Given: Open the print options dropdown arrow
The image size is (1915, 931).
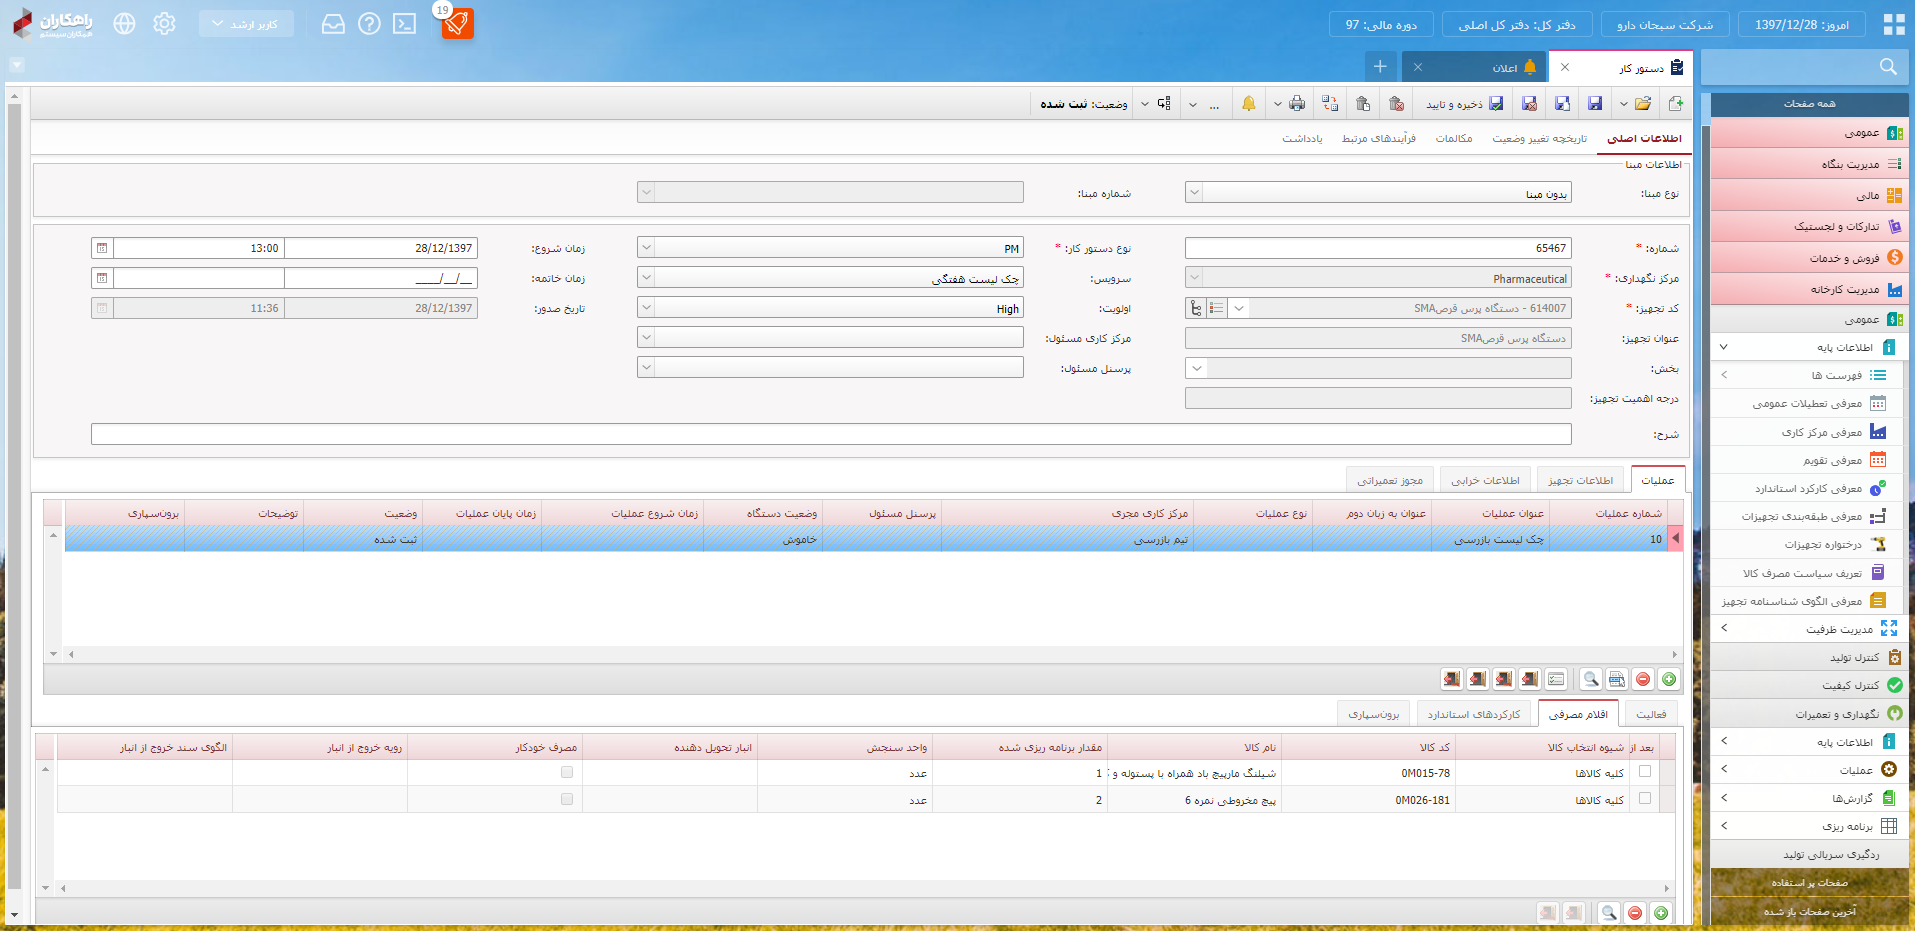Looking at the screenshot, I should (1278, 104).
